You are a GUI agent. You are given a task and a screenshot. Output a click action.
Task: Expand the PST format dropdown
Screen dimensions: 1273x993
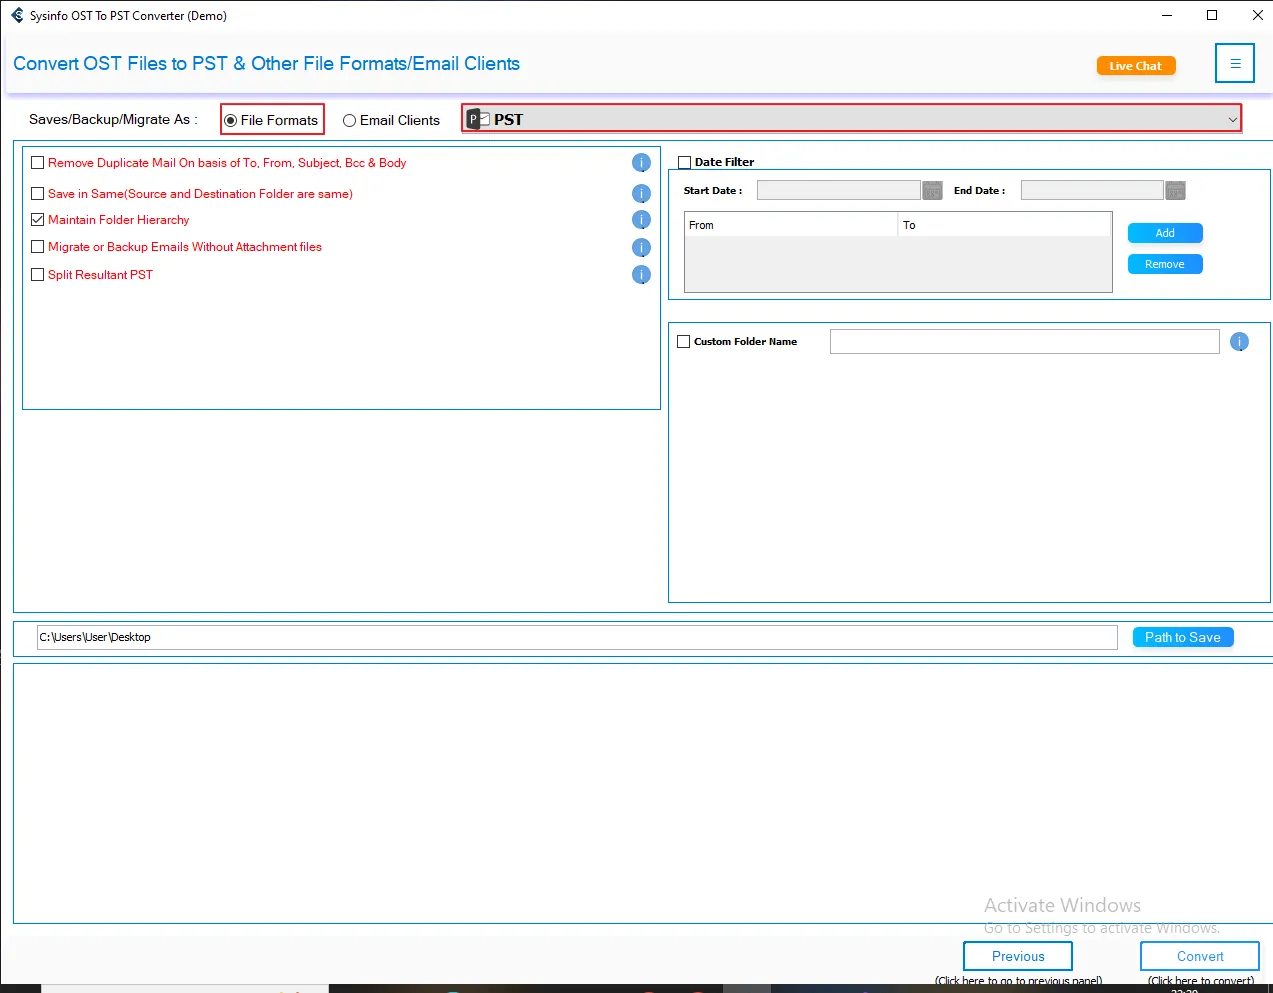pyautogui.click(x=851, y=119)
